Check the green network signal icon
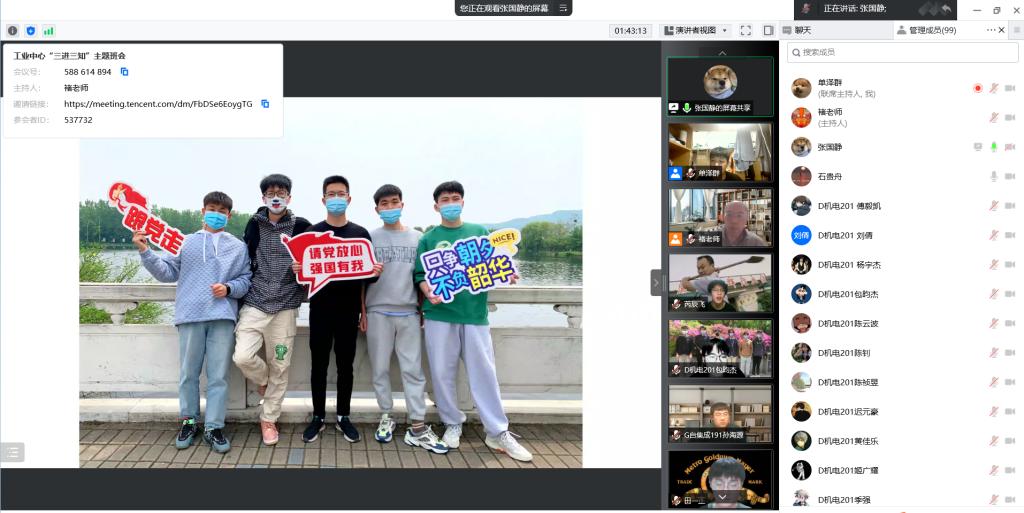This screenshot has width=1024, height=513. click(48, 31)
